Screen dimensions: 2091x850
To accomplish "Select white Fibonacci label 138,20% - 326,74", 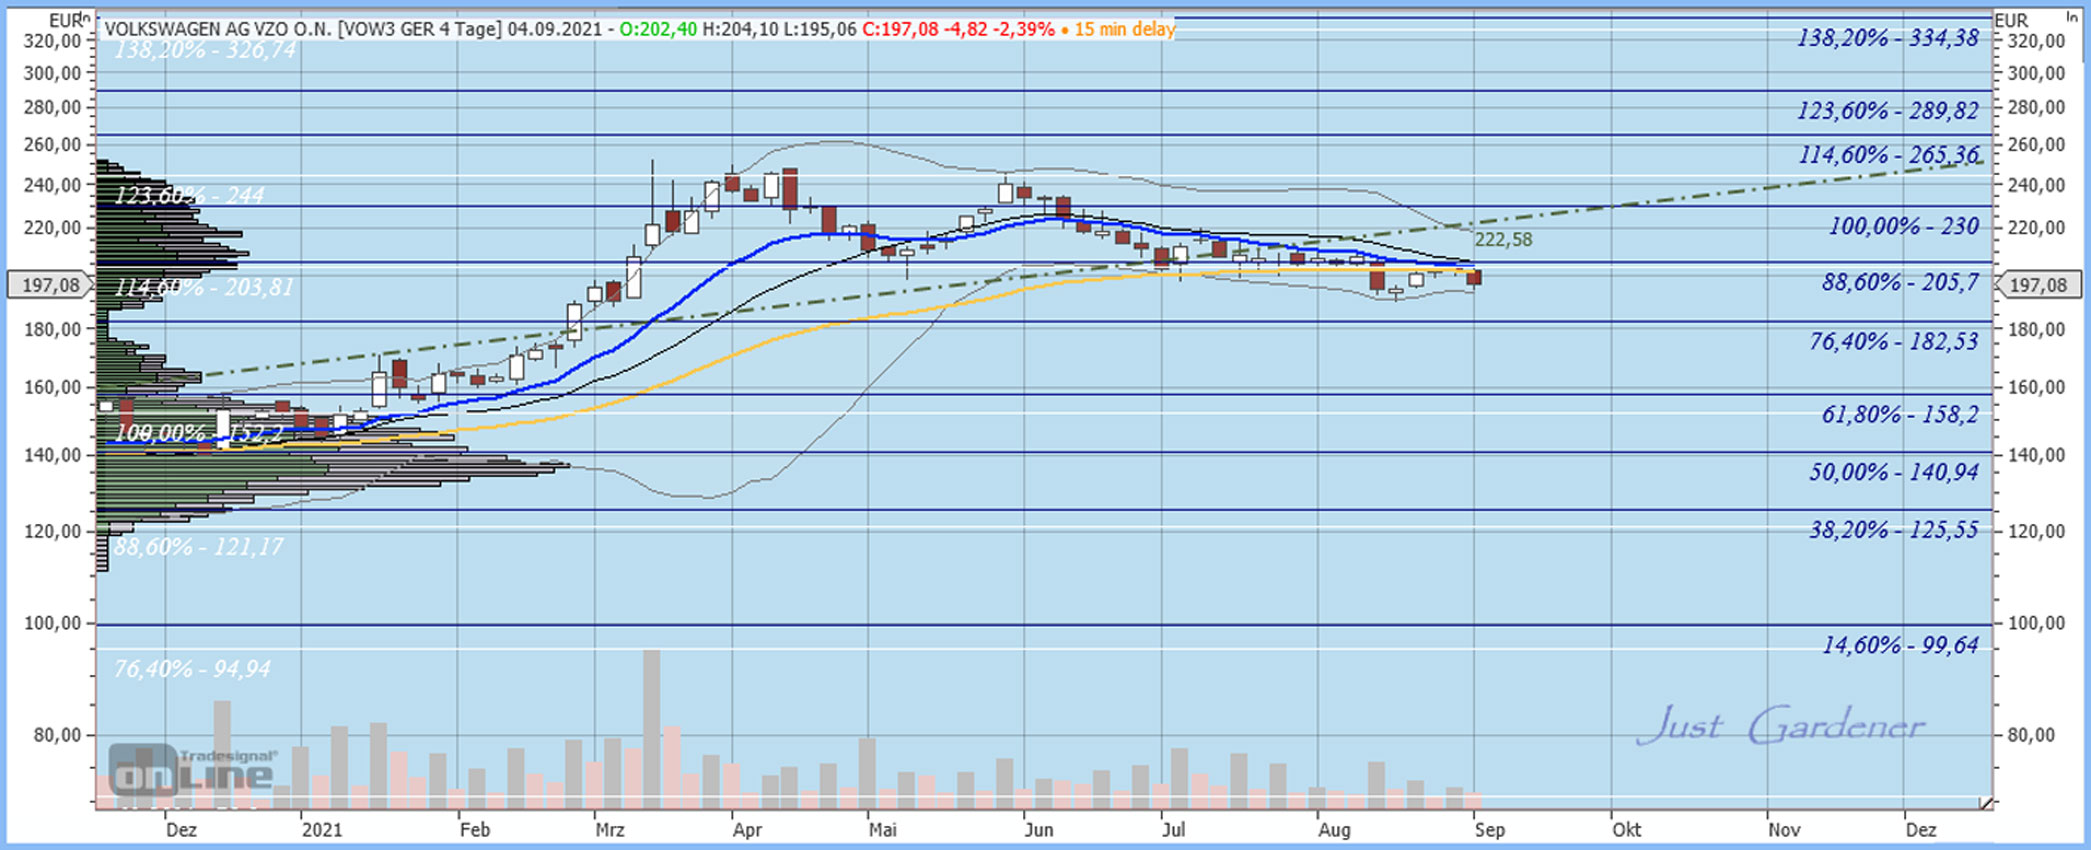I will [205, 50].
